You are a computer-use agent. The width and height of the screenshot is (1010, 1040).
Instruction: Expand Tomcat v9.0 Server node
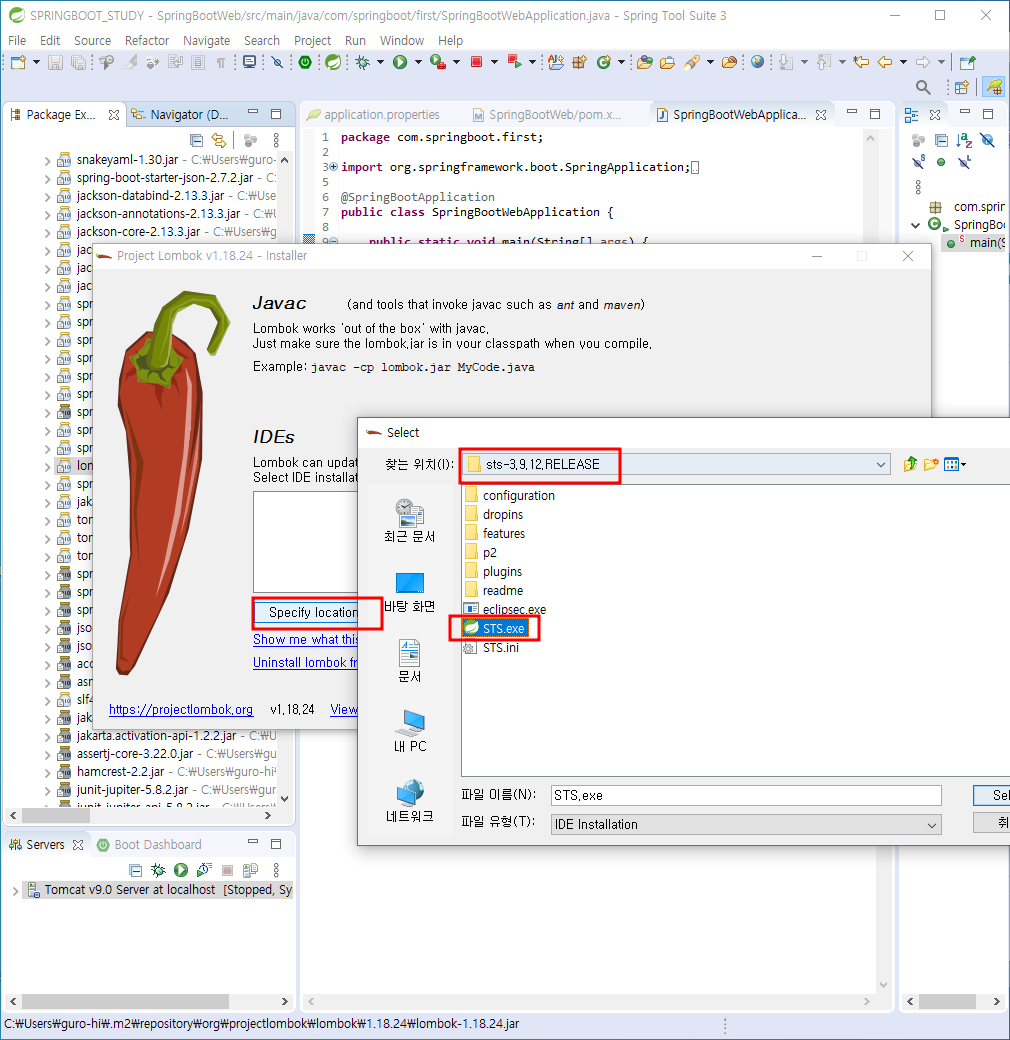[x=15, y=891]
